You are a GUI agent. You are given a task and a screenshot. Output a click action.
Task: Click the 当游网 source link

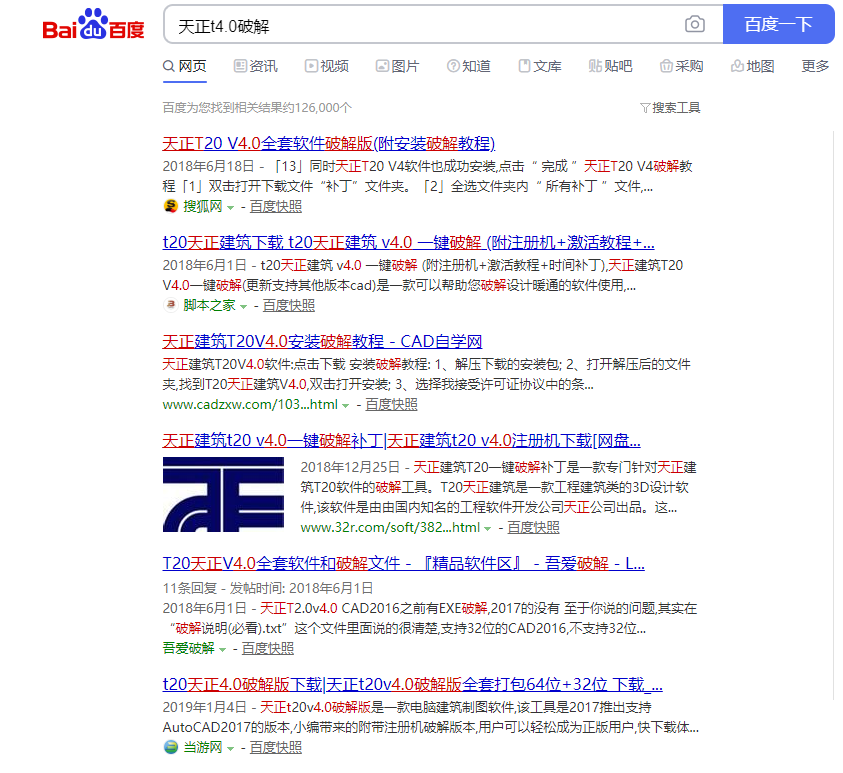(x=203, y=748)
